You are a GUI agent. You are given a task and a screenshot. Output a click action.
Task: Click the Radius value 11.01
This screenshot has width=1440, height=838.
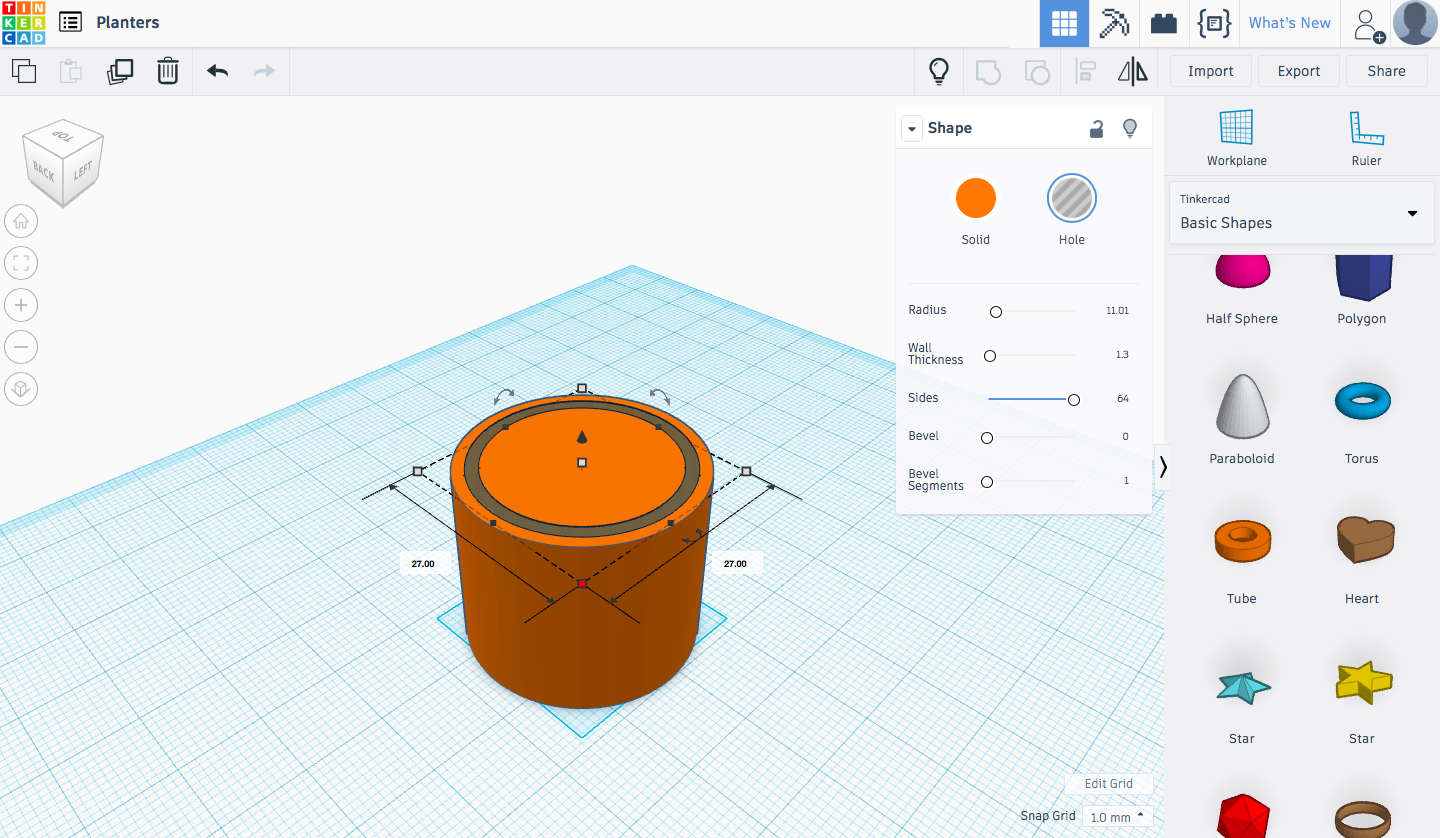pyautogui.click(x=1117, y=311)
